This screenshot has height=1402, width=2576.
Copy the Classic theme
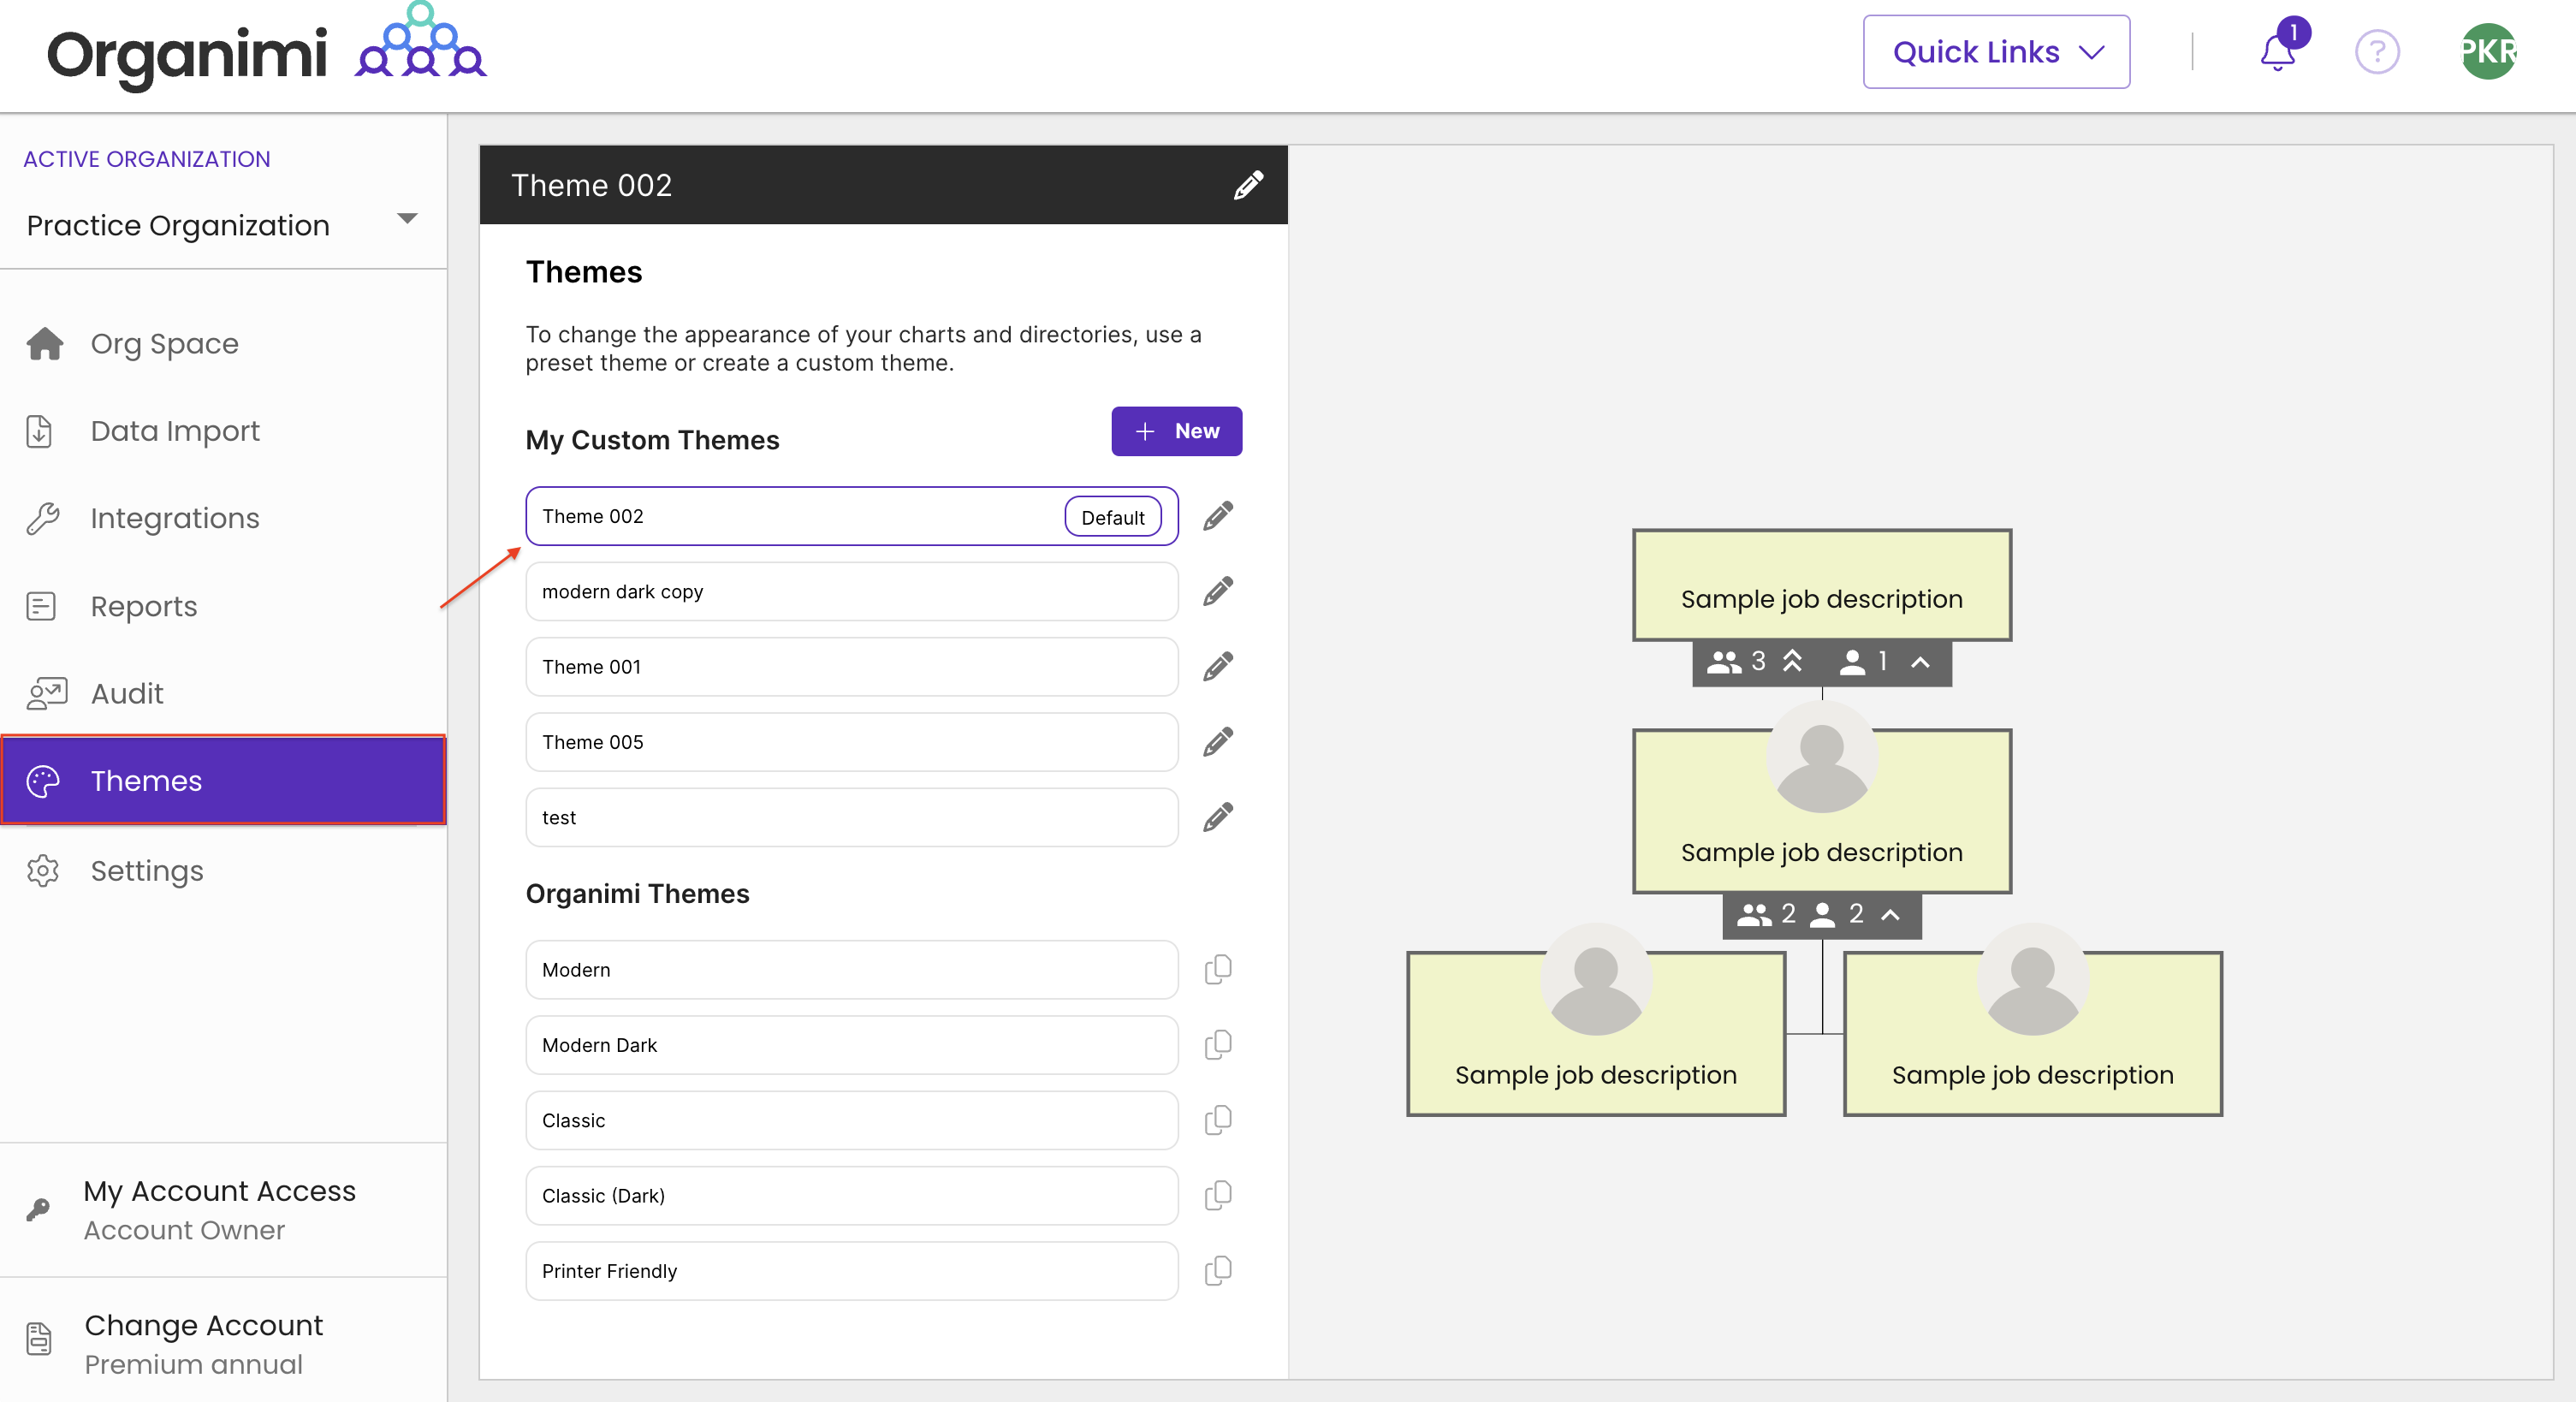[1217, 1120]
